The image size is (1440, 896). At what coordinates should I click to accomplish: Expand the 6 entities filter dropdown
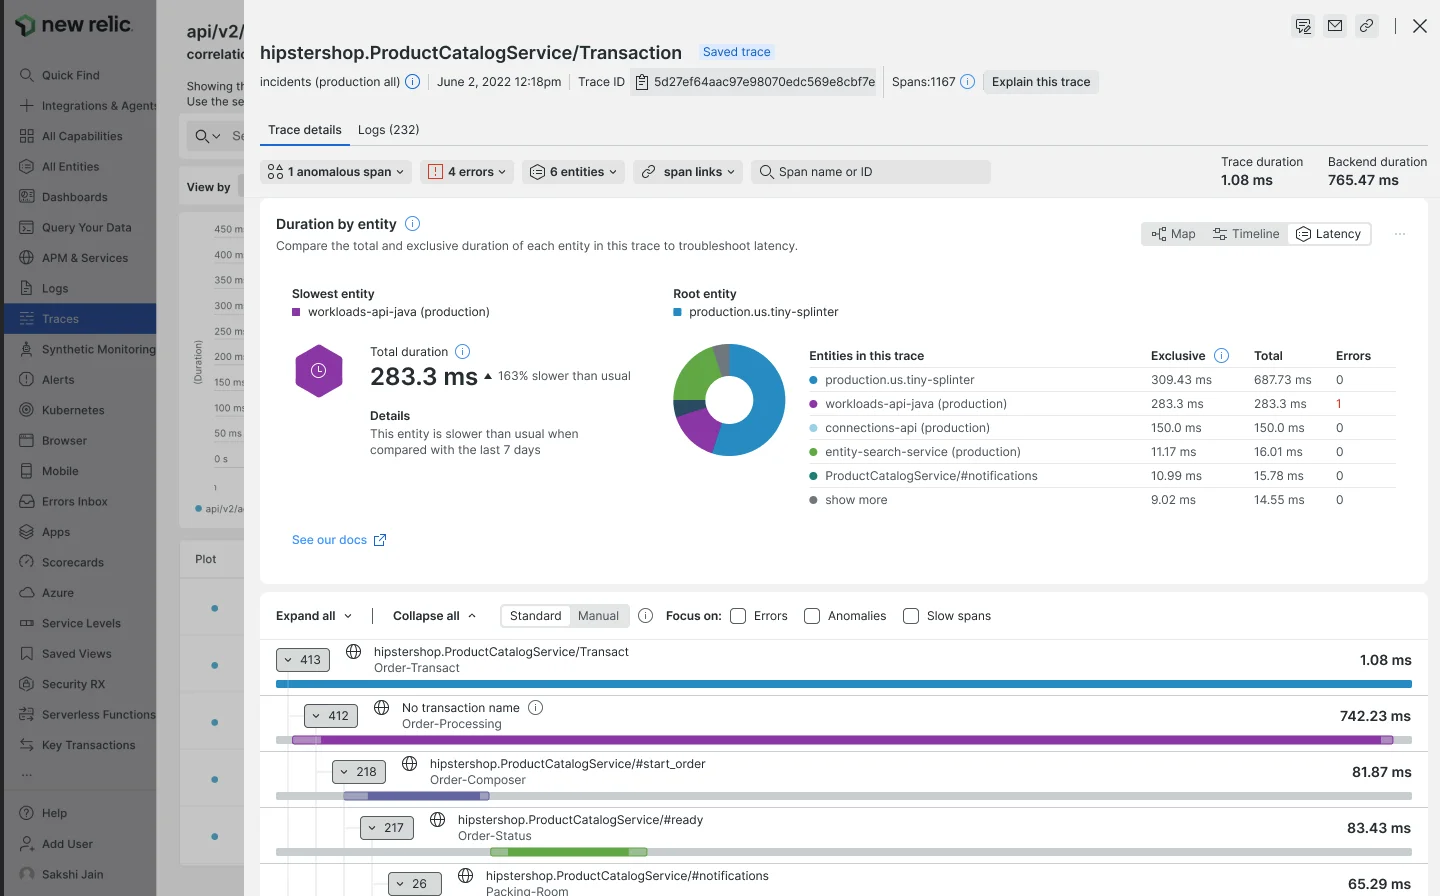[573, 171]
